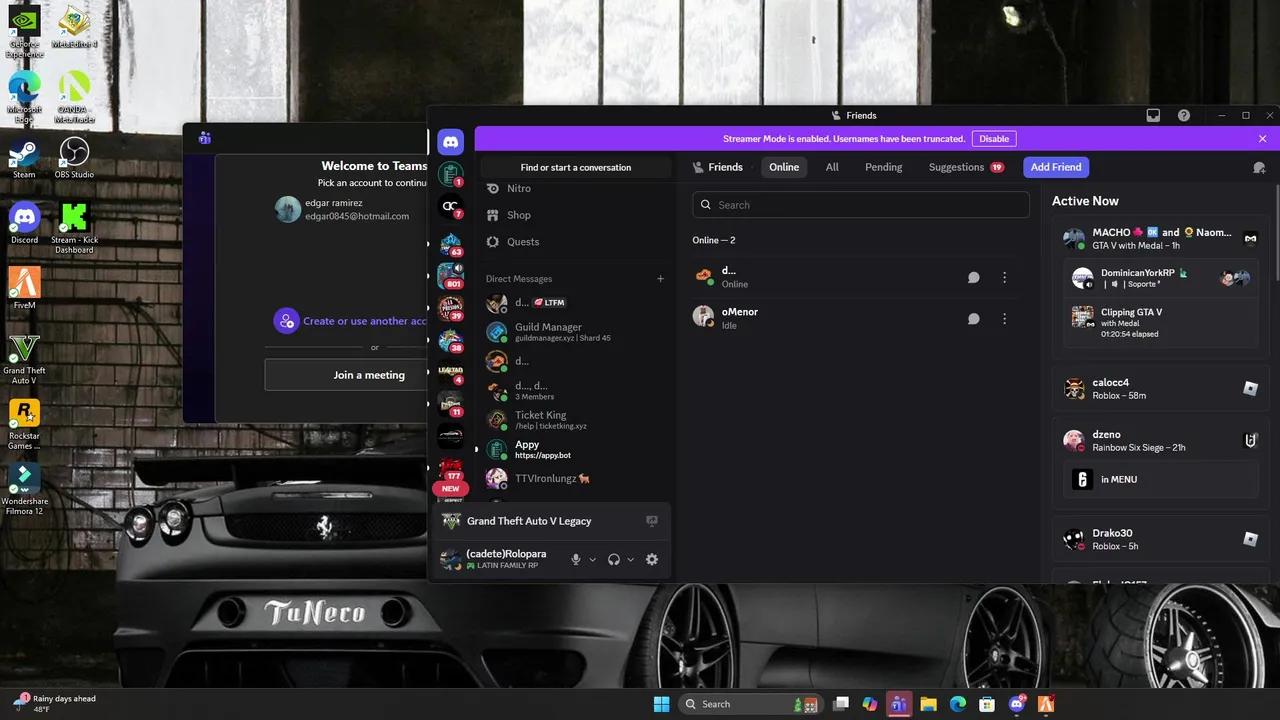Open headphone output options arrow
This screenshot has height=720, width=1280.
click(630, 560)
